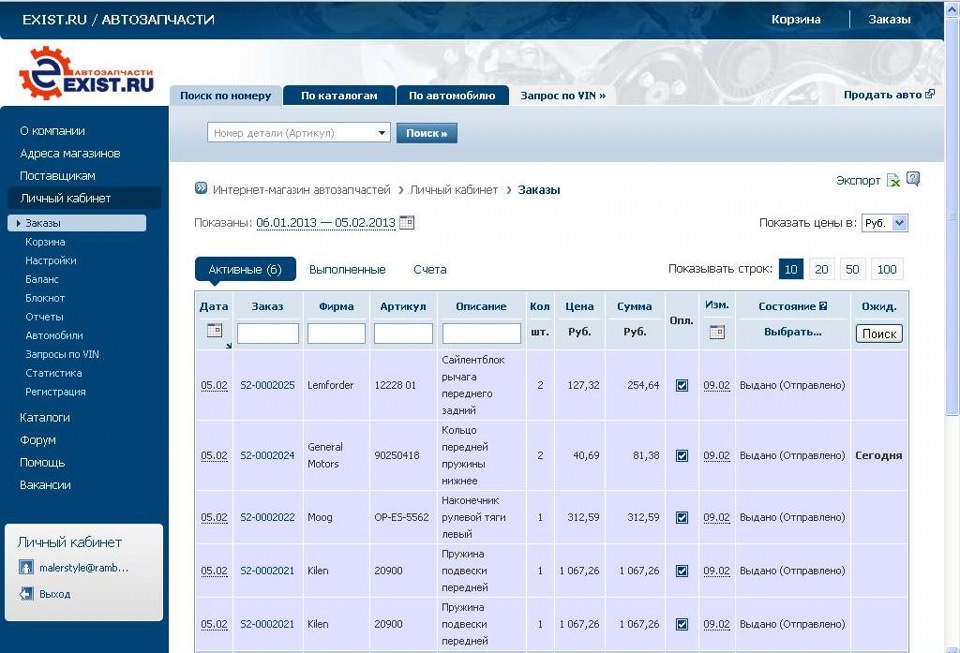This screenshot has width=960, height=653.
Task: Click the Exist.ru gear logo
Action: 43,75
